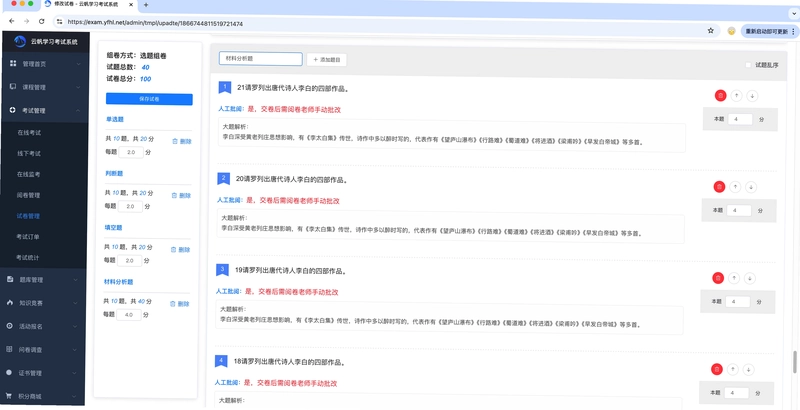Edit the 本题 score for question 21
The height and width of the screenshot is (410, 800).
[x=740, y=119]
